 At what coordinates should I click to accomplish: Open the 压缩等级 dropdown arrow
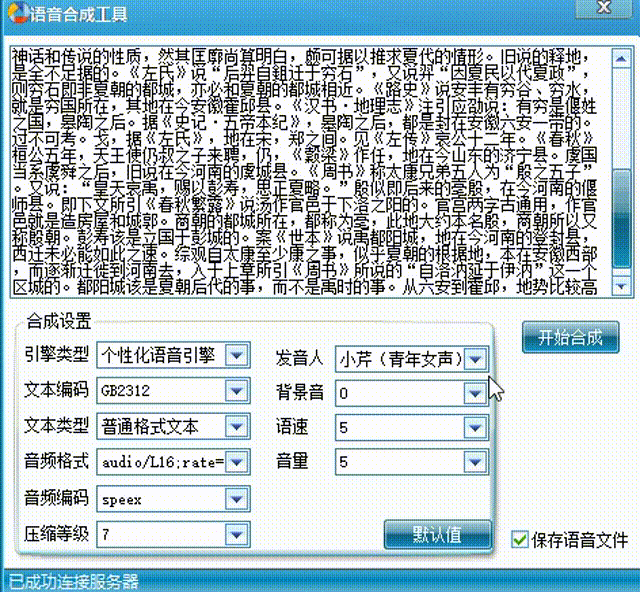coord(237,534)
